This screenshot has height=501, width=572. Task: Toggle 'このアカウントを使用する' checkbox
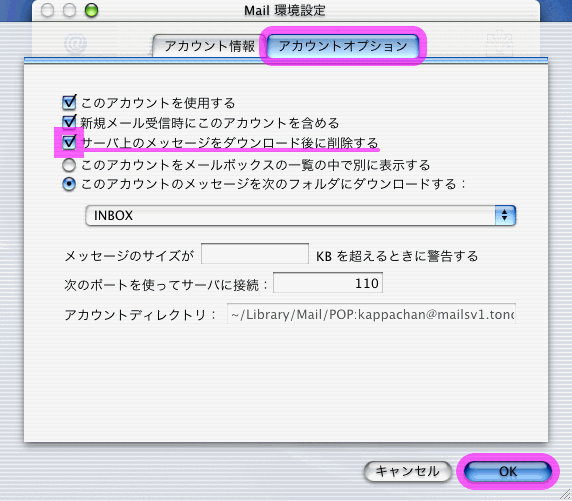[69, 103]
